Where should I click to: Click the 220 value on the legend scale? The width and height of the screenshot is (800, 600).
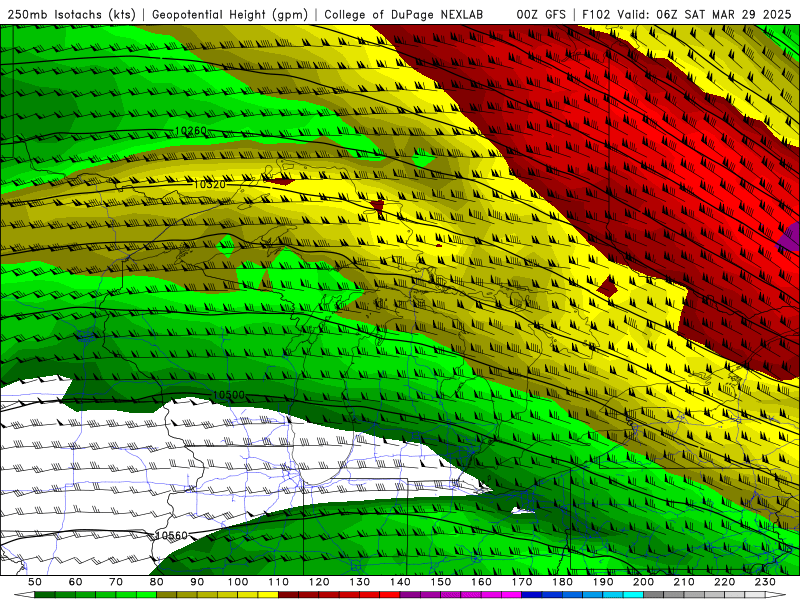[x=724, y=582]
